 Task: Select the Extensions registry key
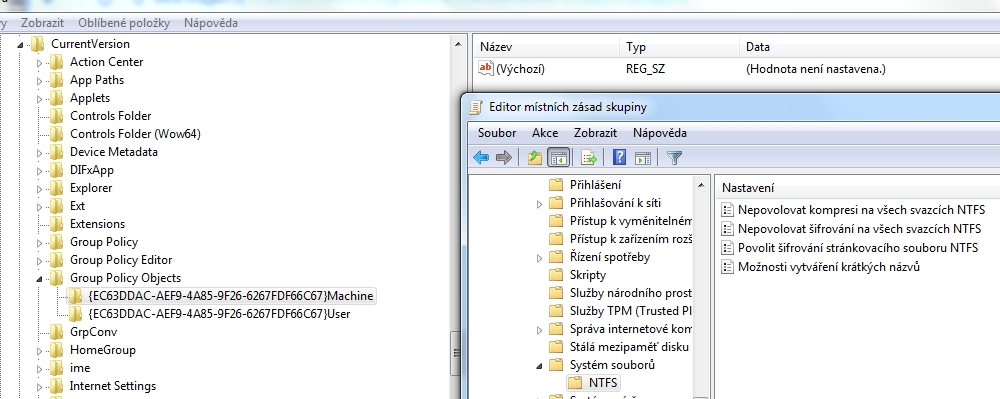98,224
